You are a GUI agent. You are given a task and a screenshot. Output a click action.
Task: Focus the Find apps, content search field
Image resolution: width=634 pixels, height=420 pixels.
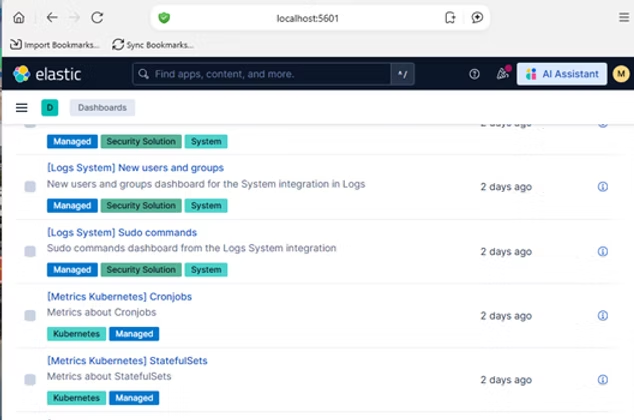(x=262, y=74)
